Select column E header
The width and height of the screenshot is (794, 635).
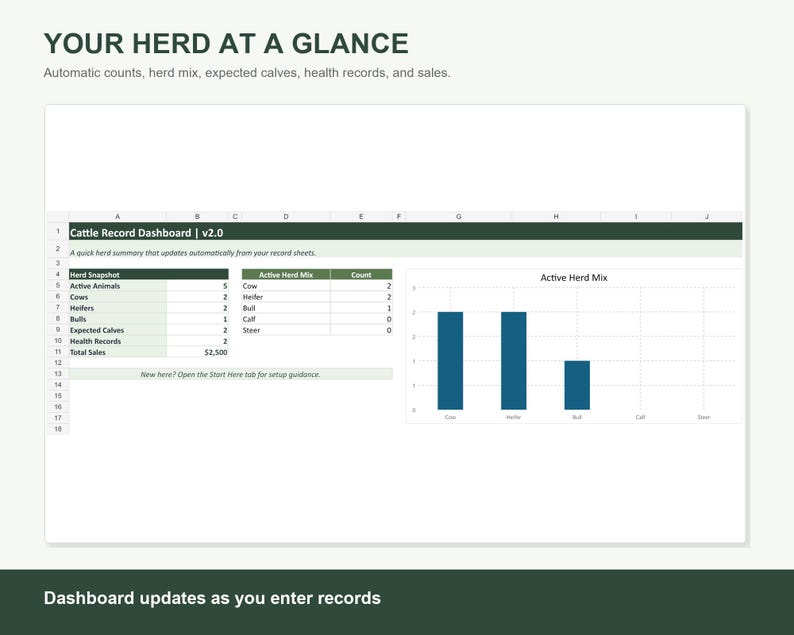[x=361, y=217]
